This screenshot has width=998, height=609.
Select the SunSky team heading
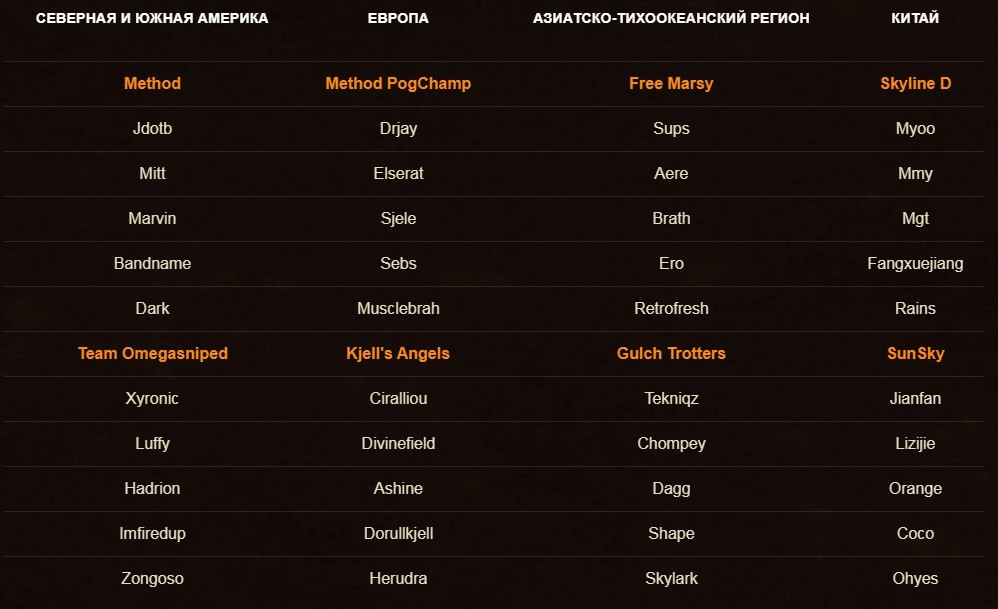(915, 353)
